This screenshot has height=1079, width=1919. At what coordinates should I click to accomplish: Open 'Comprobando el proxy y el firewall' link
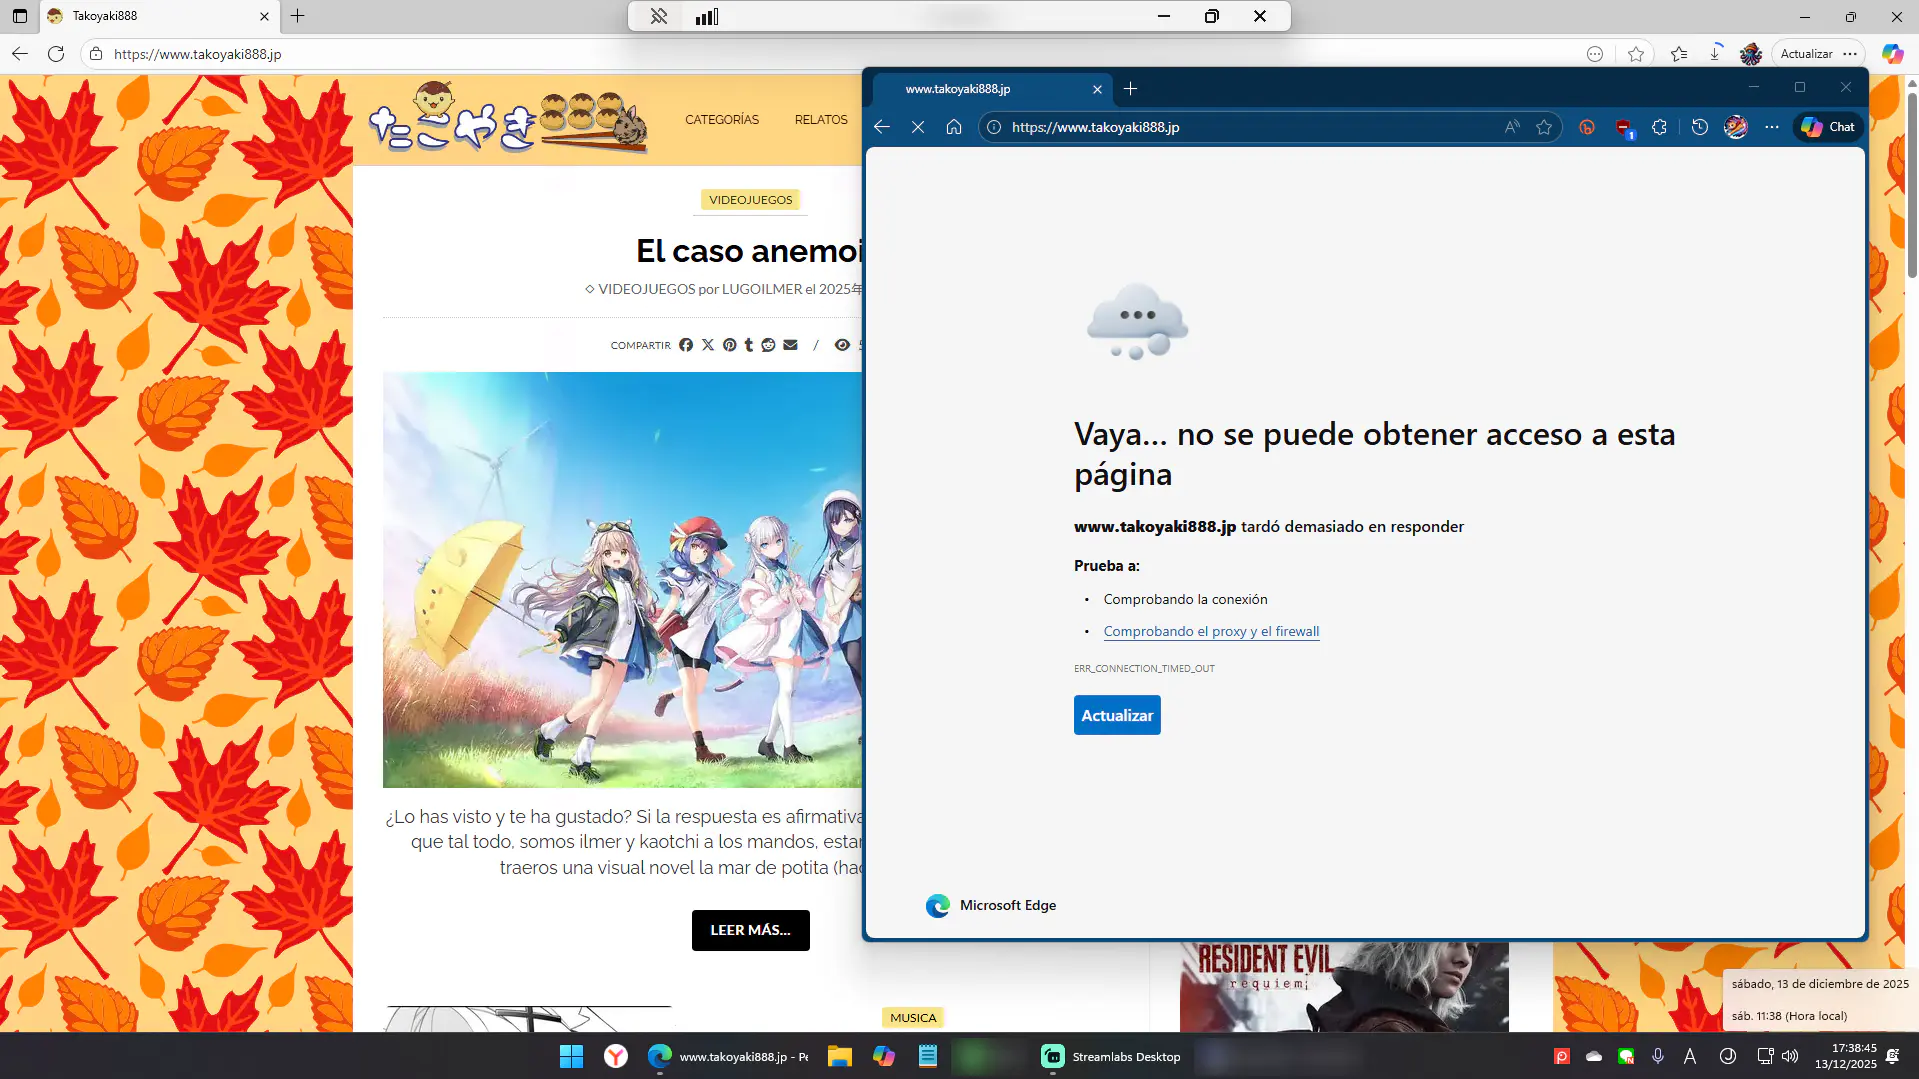[1211, 631]
